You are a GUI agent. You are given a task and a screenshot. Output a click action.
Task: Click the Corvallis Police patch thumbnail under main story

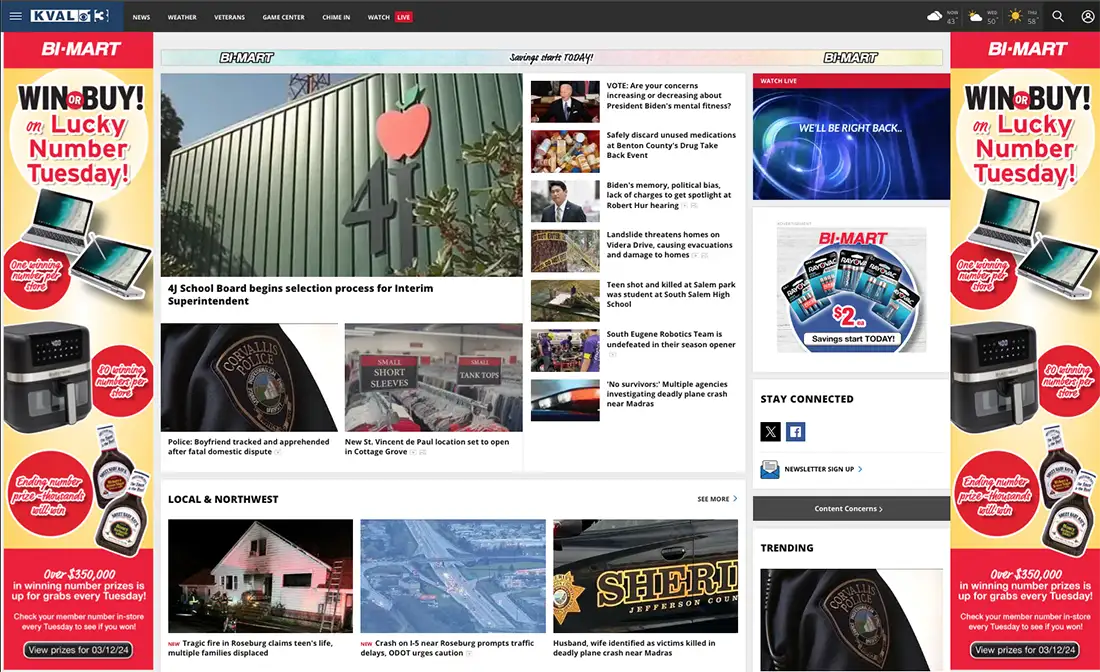249,377
